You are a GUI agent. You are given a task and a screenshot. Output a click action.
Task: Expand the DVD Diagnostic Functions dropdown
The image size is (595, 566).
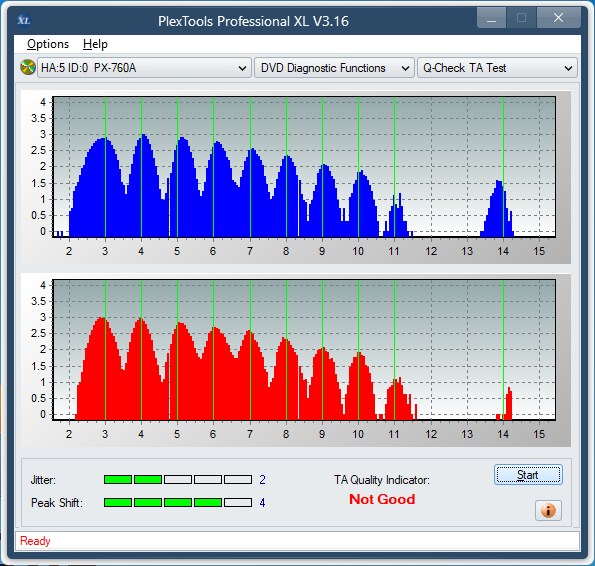click(334, 68)
